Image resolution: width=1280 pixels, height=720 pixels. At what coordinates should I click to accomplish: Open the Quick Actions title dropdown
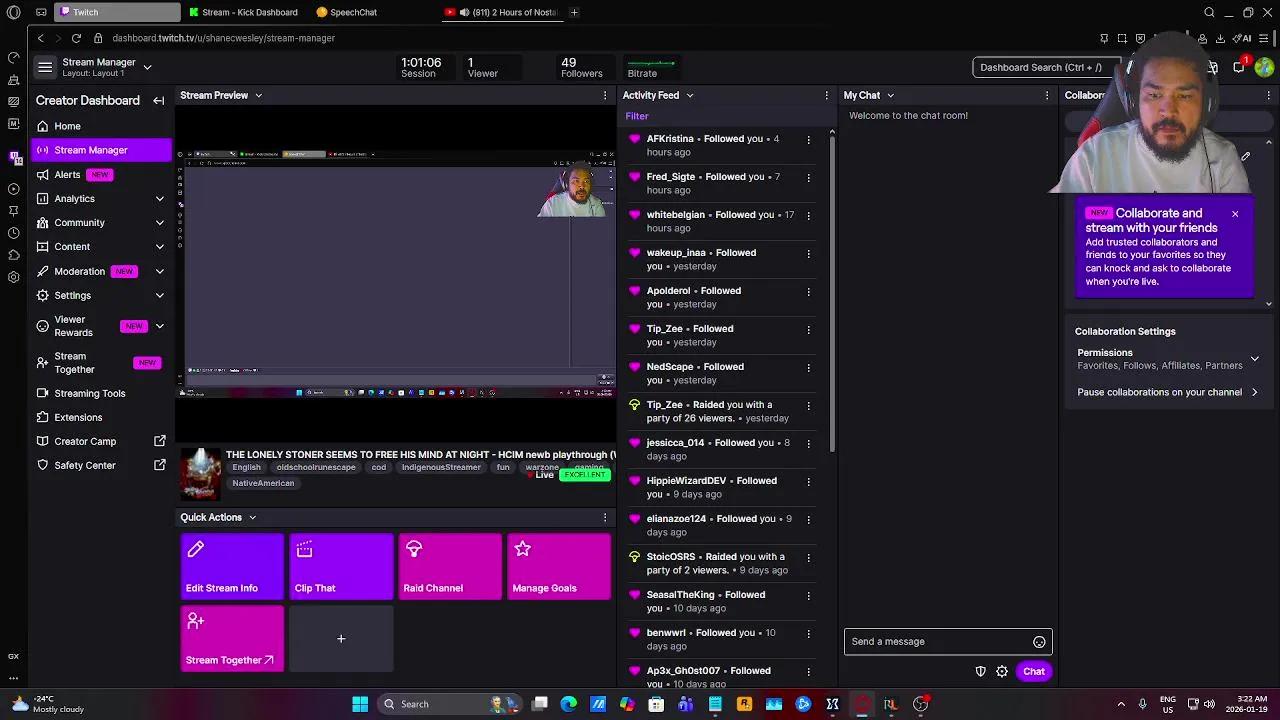(x=252, y=517)
